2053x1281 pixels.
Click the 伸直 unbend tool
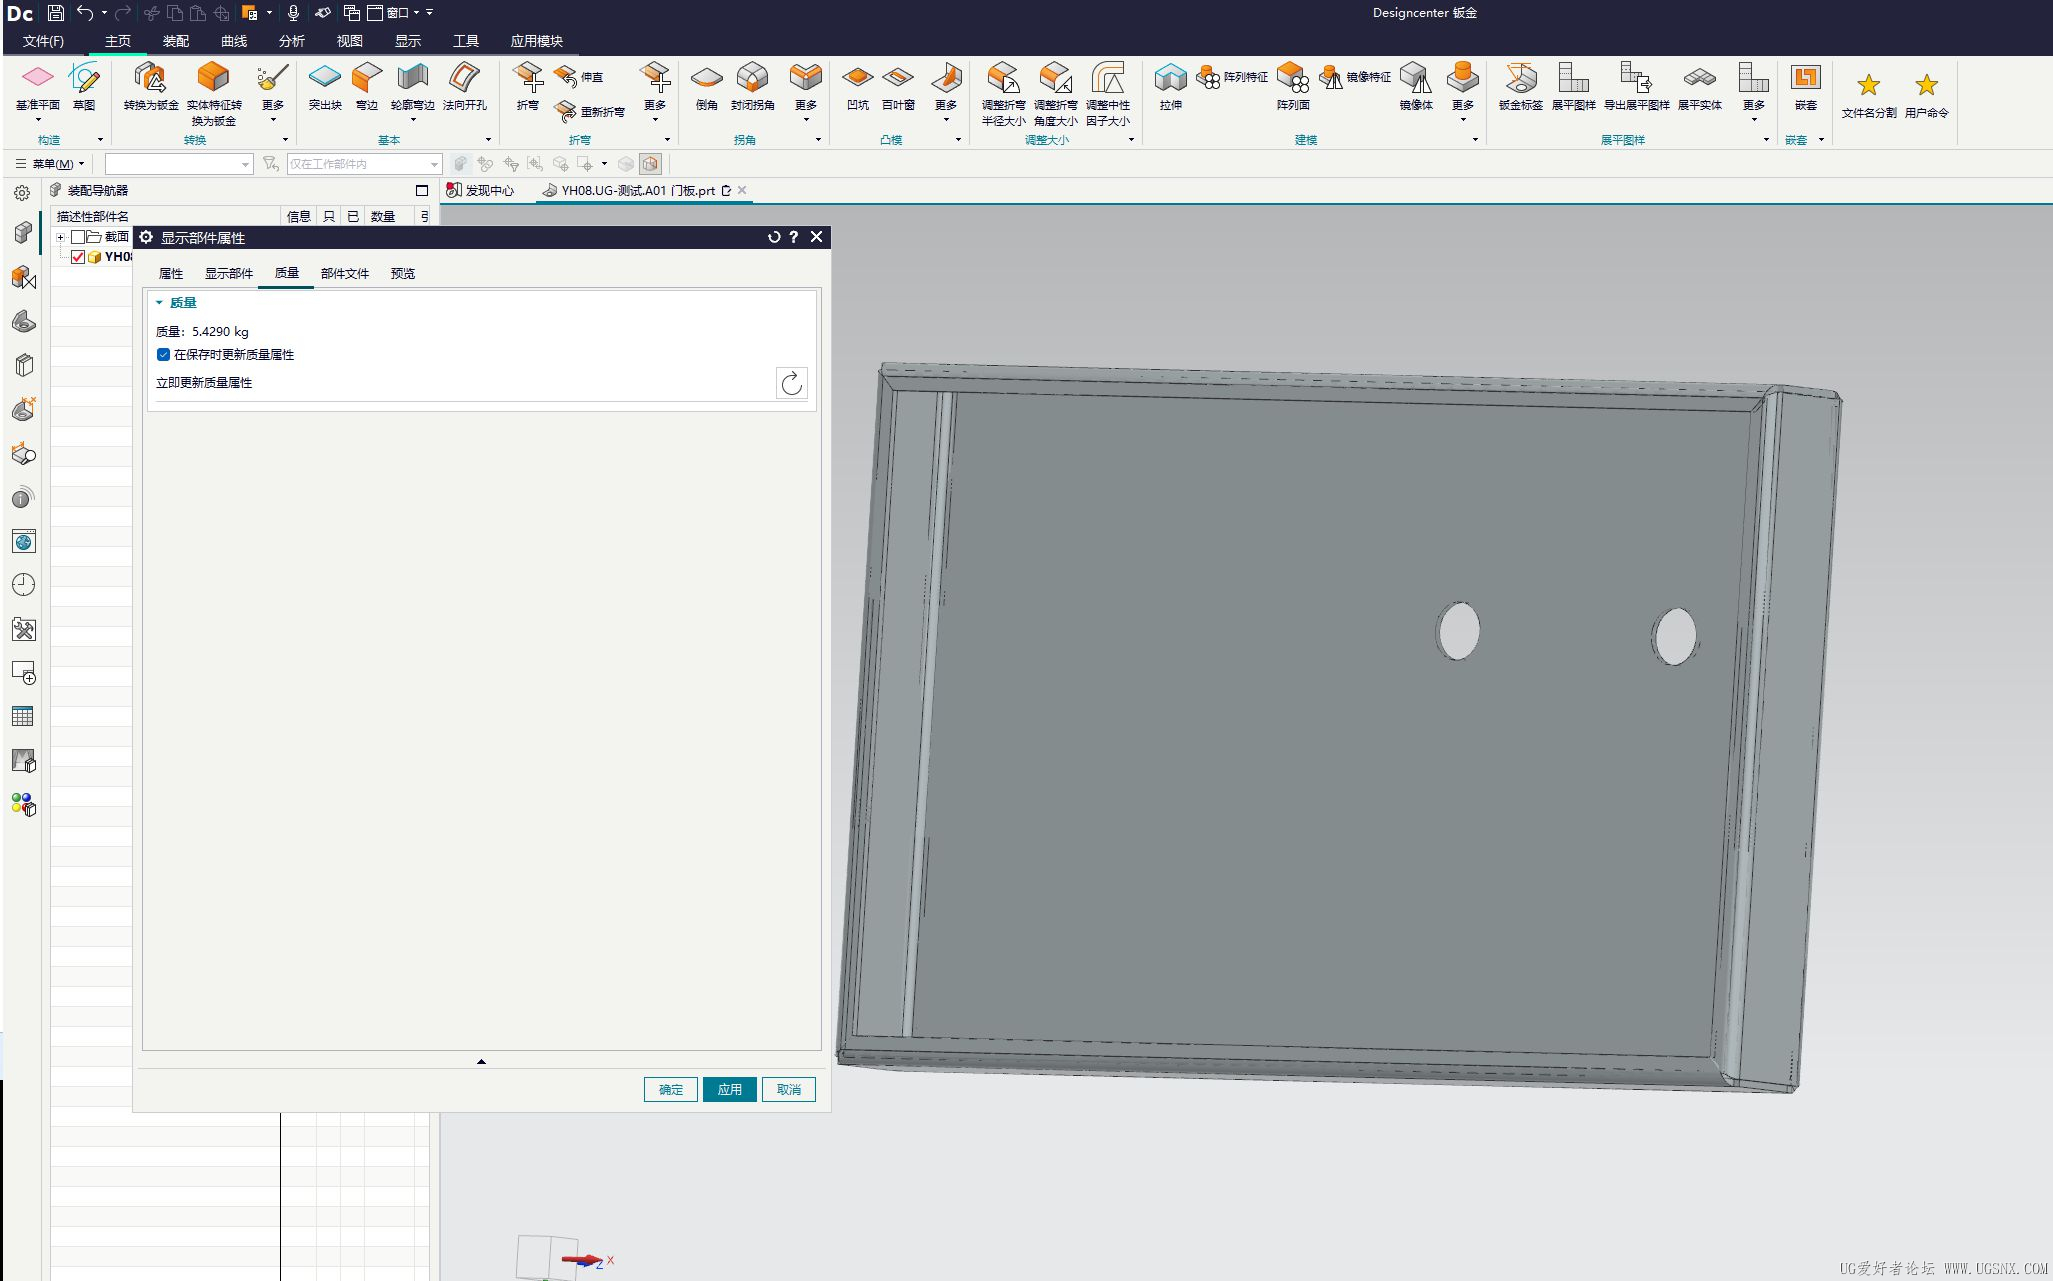[x=580, y=76]
